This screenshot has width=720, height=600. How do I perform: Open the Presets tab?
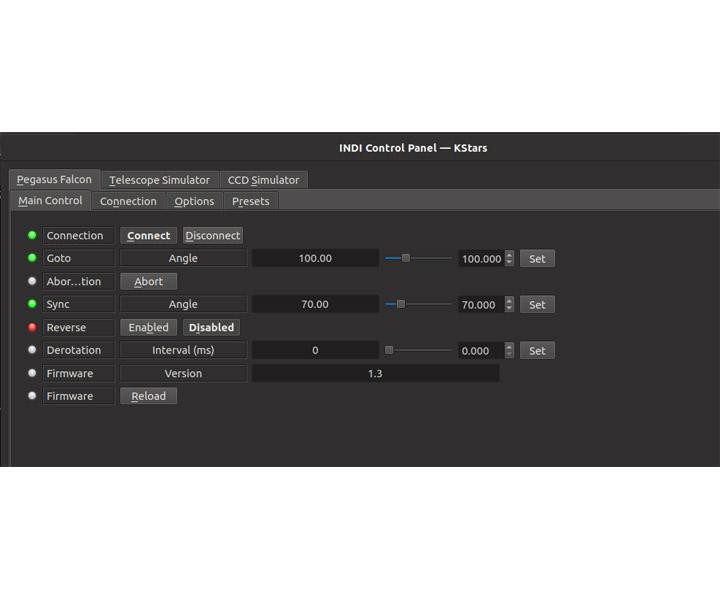coord(250,201)
